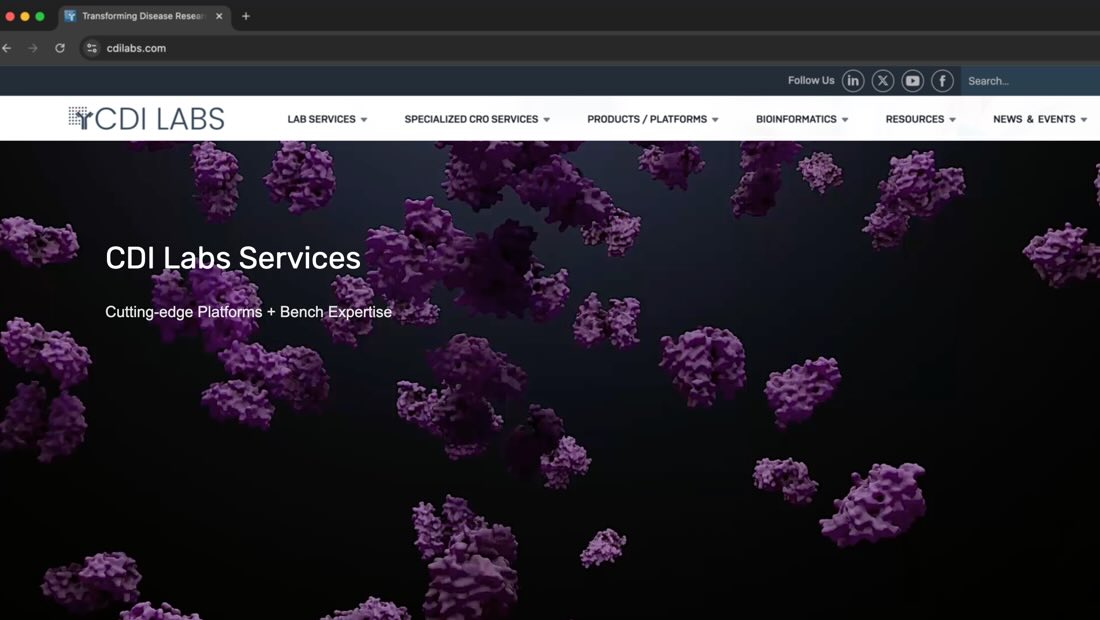The image size is (1100, 620).
Task: Click the X (Twitter) social icon
Action: [883, 80]
